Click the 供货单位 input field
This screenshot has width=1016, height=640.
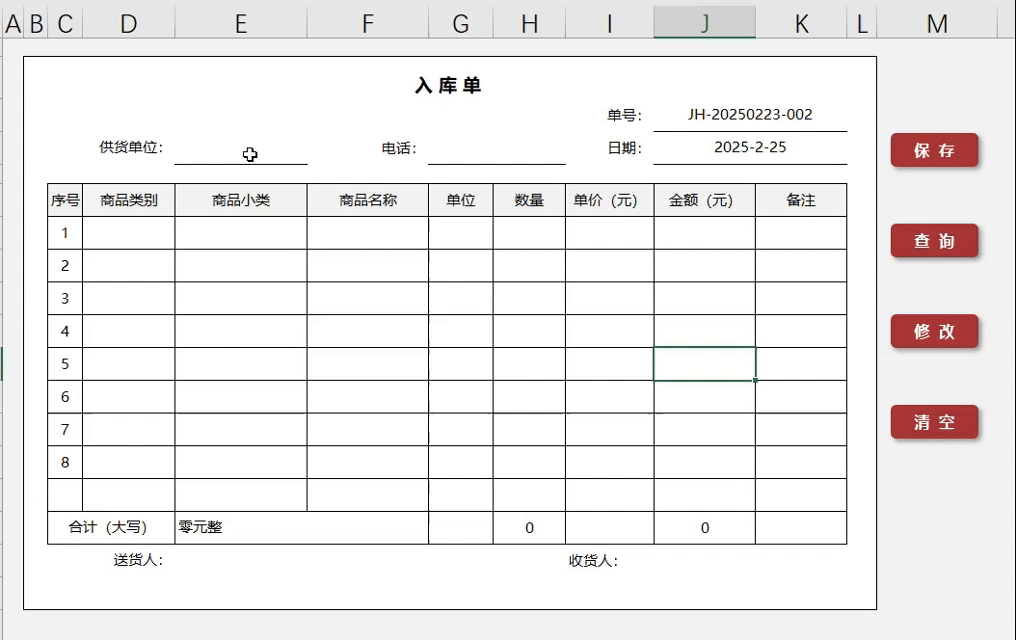240,148
